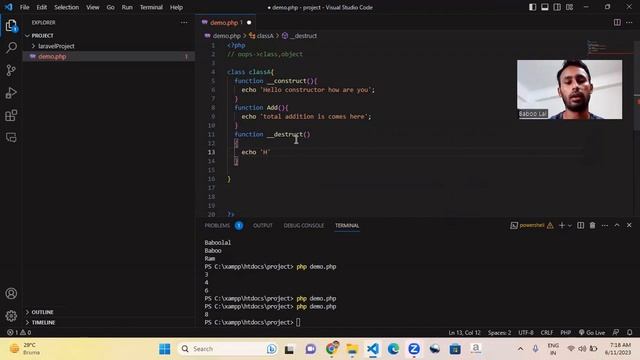Open notifications bell in status bar

pyautogui.click(x=629, y=332)
